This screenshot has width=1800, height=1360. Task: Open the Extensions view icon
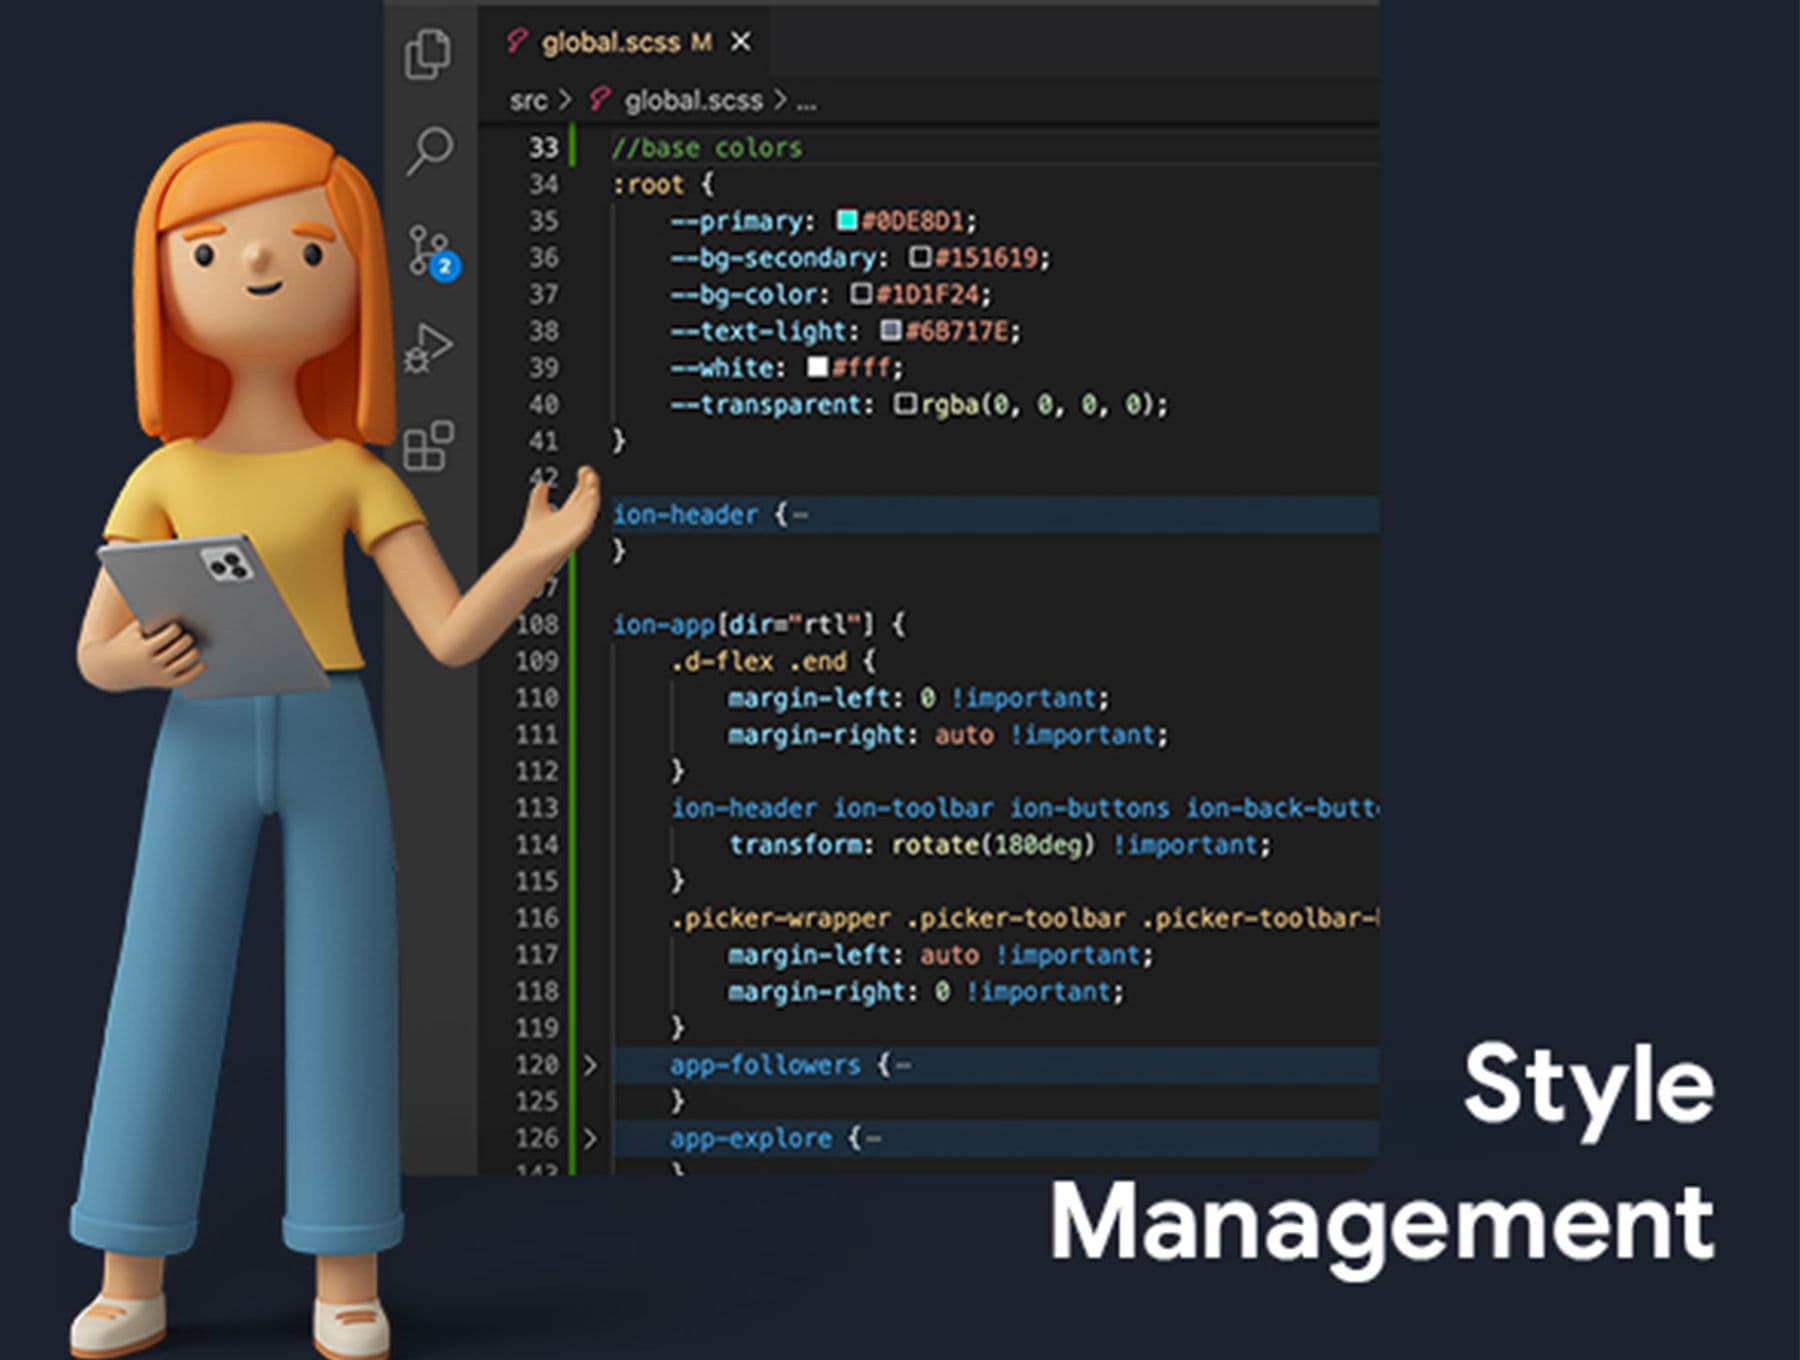(x=428, y=445)
